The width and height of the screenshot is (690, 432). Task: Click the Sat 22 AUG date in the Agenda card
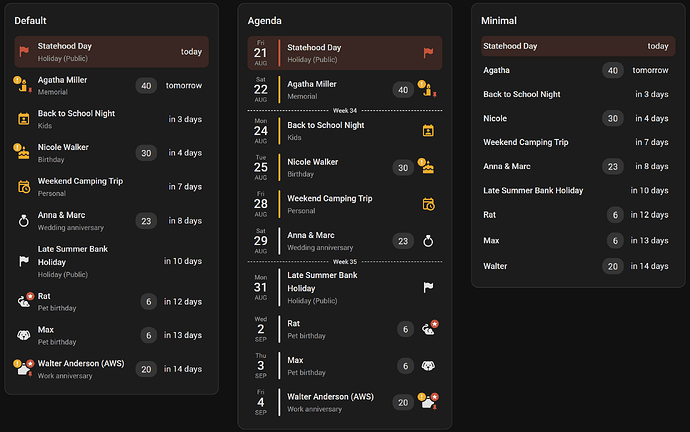point(261,90)
